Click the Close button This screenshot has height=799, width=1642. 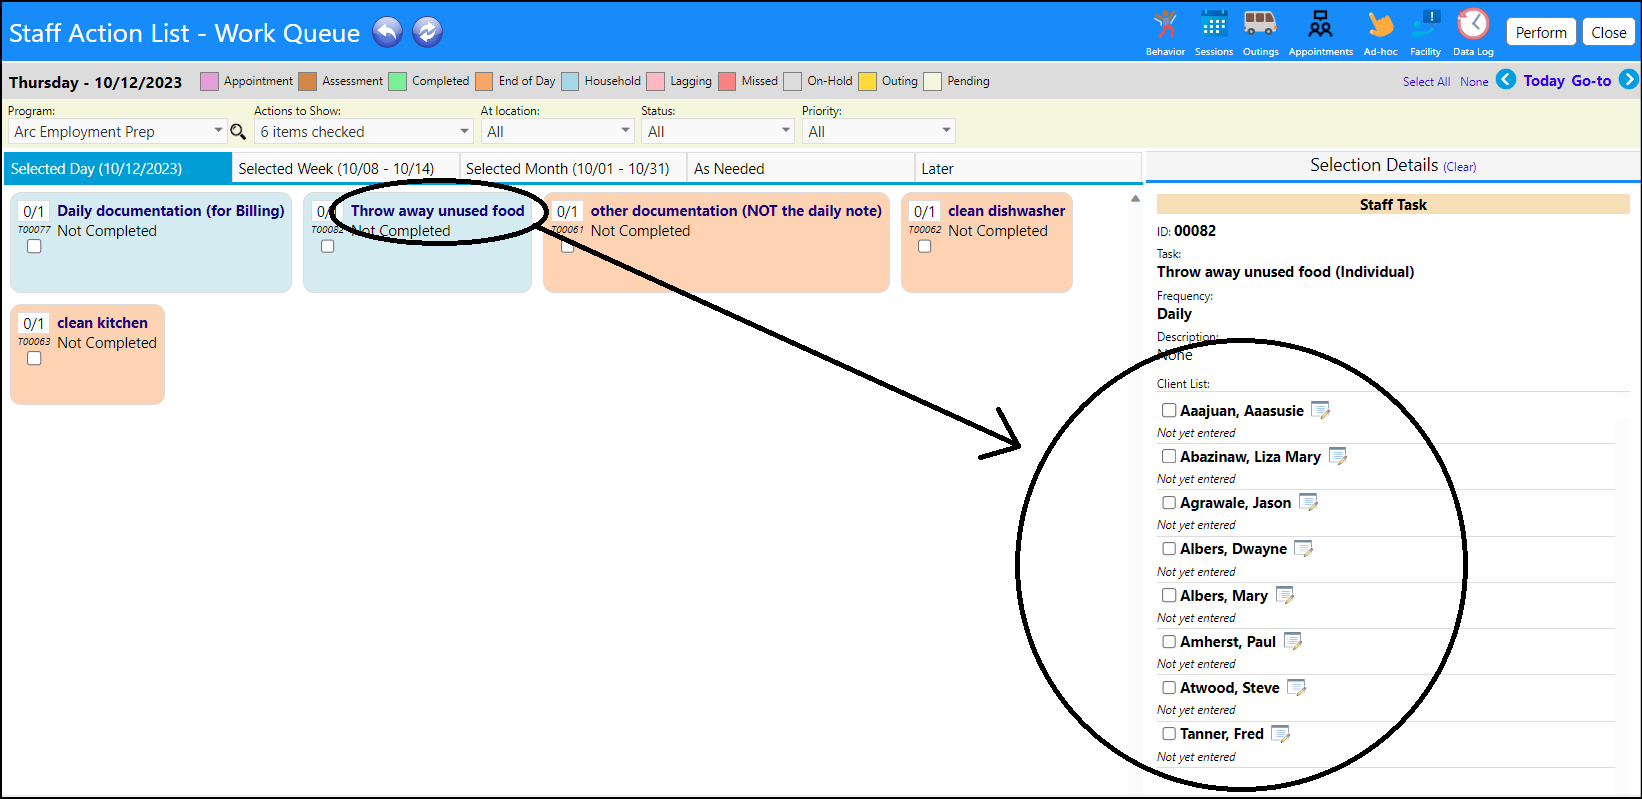click(x=1609, y=32)
